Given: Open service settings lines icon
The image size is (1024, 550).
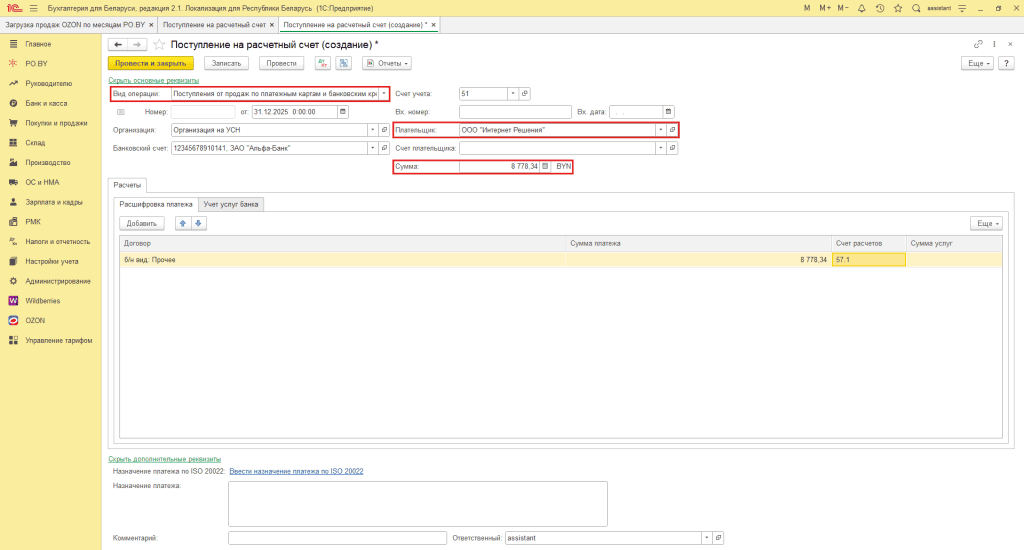Looking at the screenshot, I should 962,8.
